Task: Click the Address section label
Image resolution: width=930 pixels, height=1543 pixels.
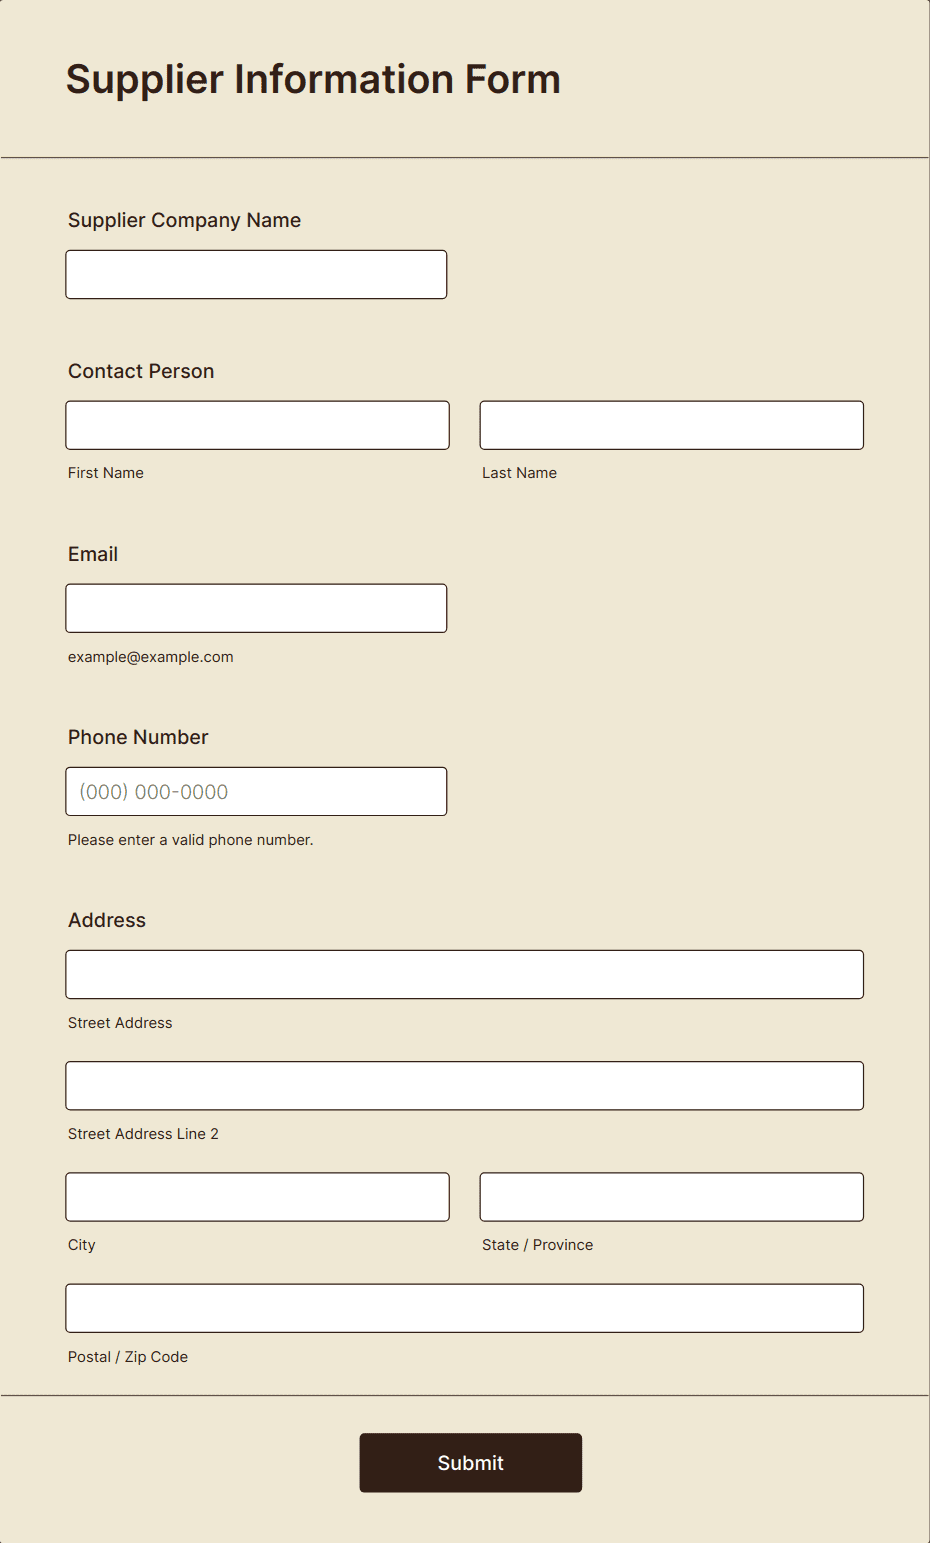Action: point(107,920)
